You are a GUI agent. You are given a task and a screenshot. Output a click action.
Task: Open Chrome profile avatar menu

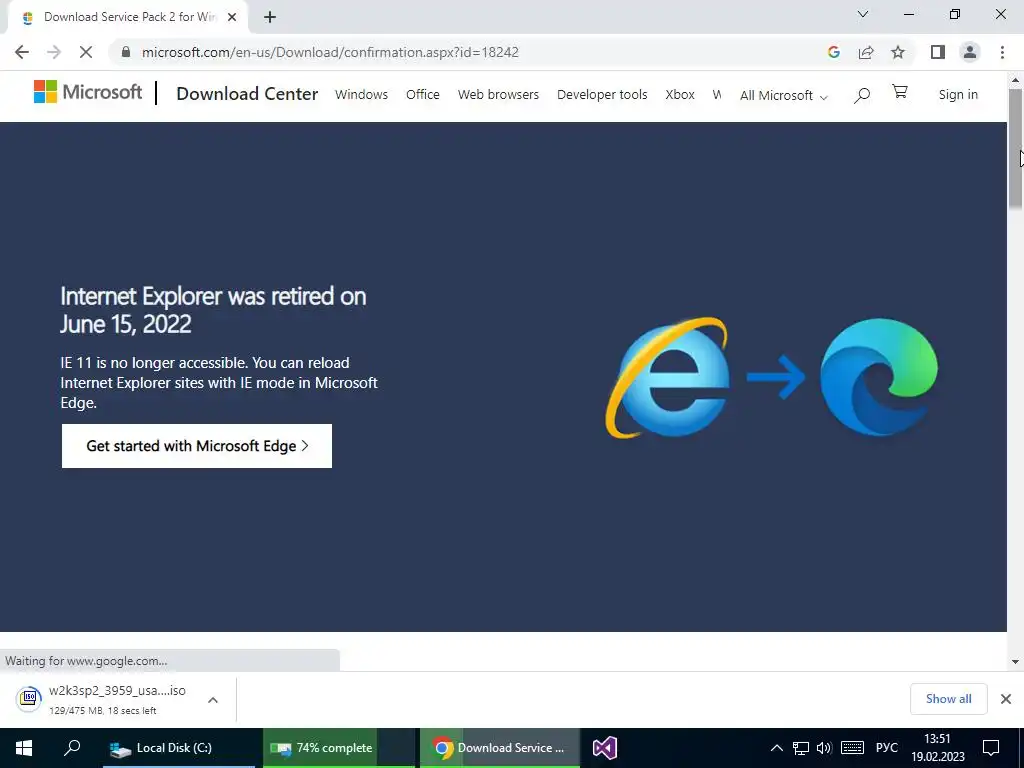pos(970,52)
